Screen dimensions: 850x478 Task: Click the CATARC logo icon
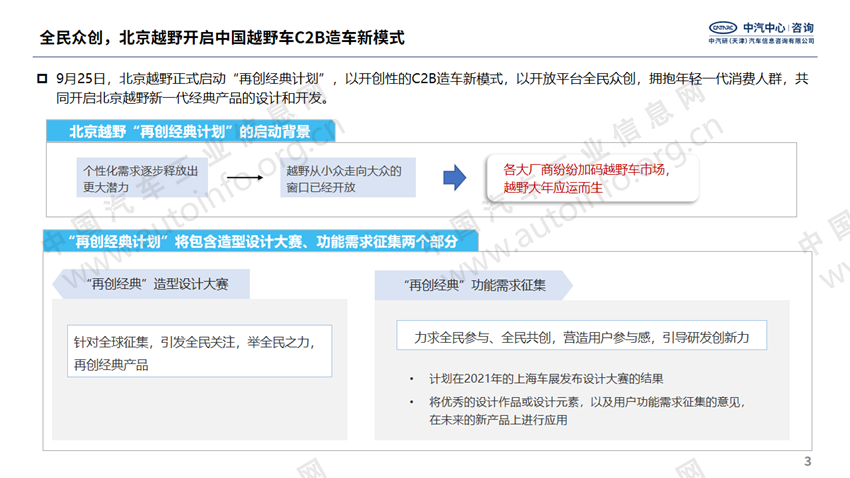pyautogui.click(x=723, y=28)
